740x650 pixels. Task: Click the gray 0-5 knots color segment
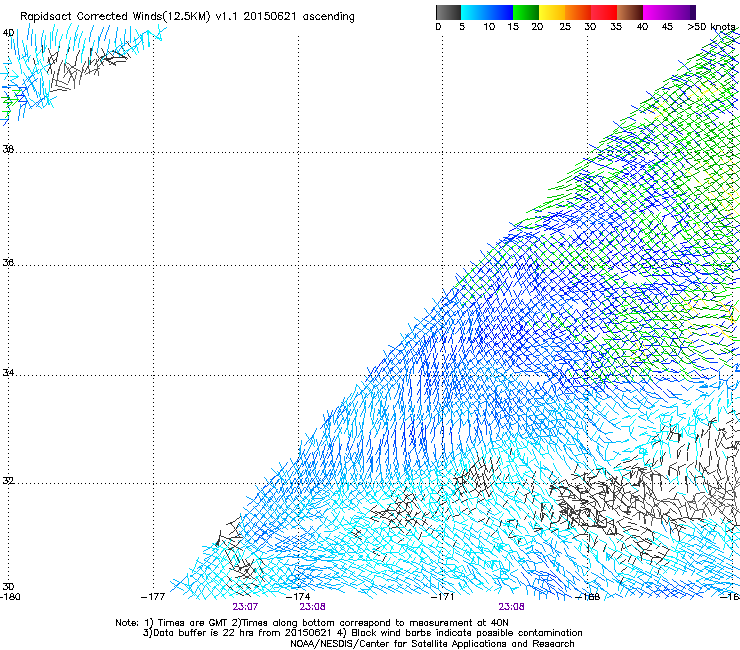coord(448,12)
